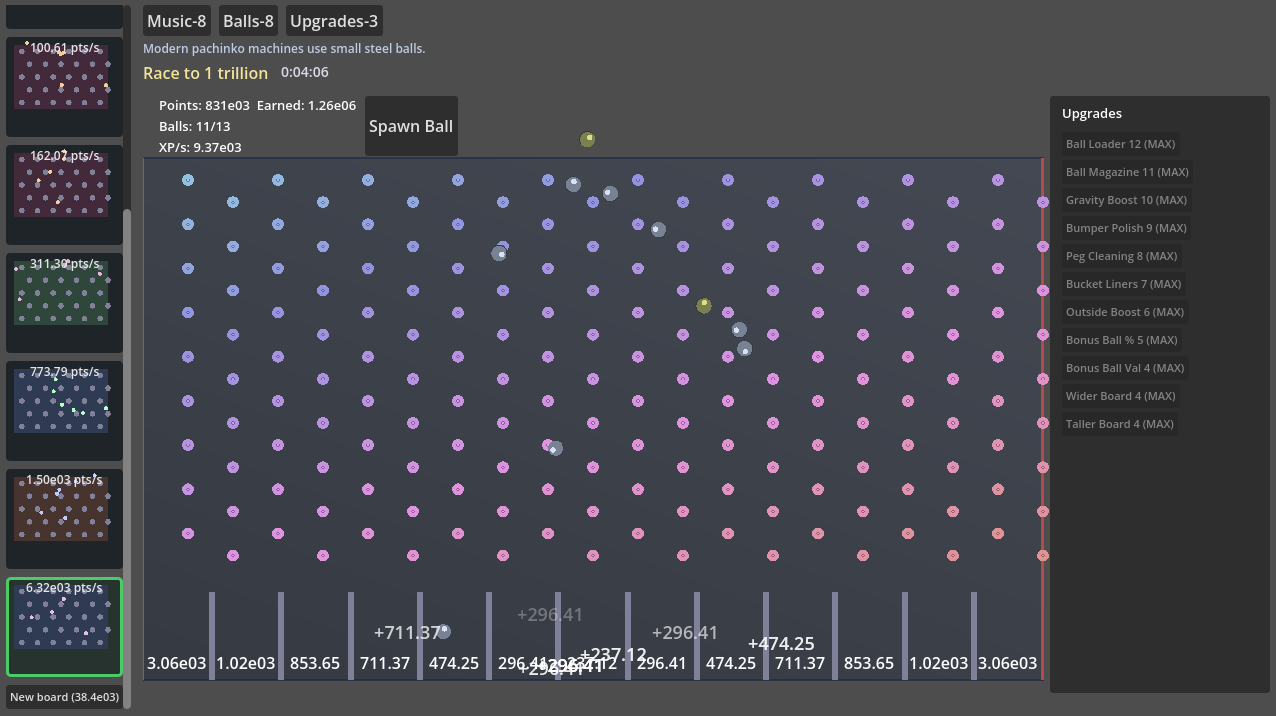Viewport: 1276px width, 716px height.
Task: Click the Bumper Polish 9 (MAX) upgrade
Action: tap(1126, 228)
